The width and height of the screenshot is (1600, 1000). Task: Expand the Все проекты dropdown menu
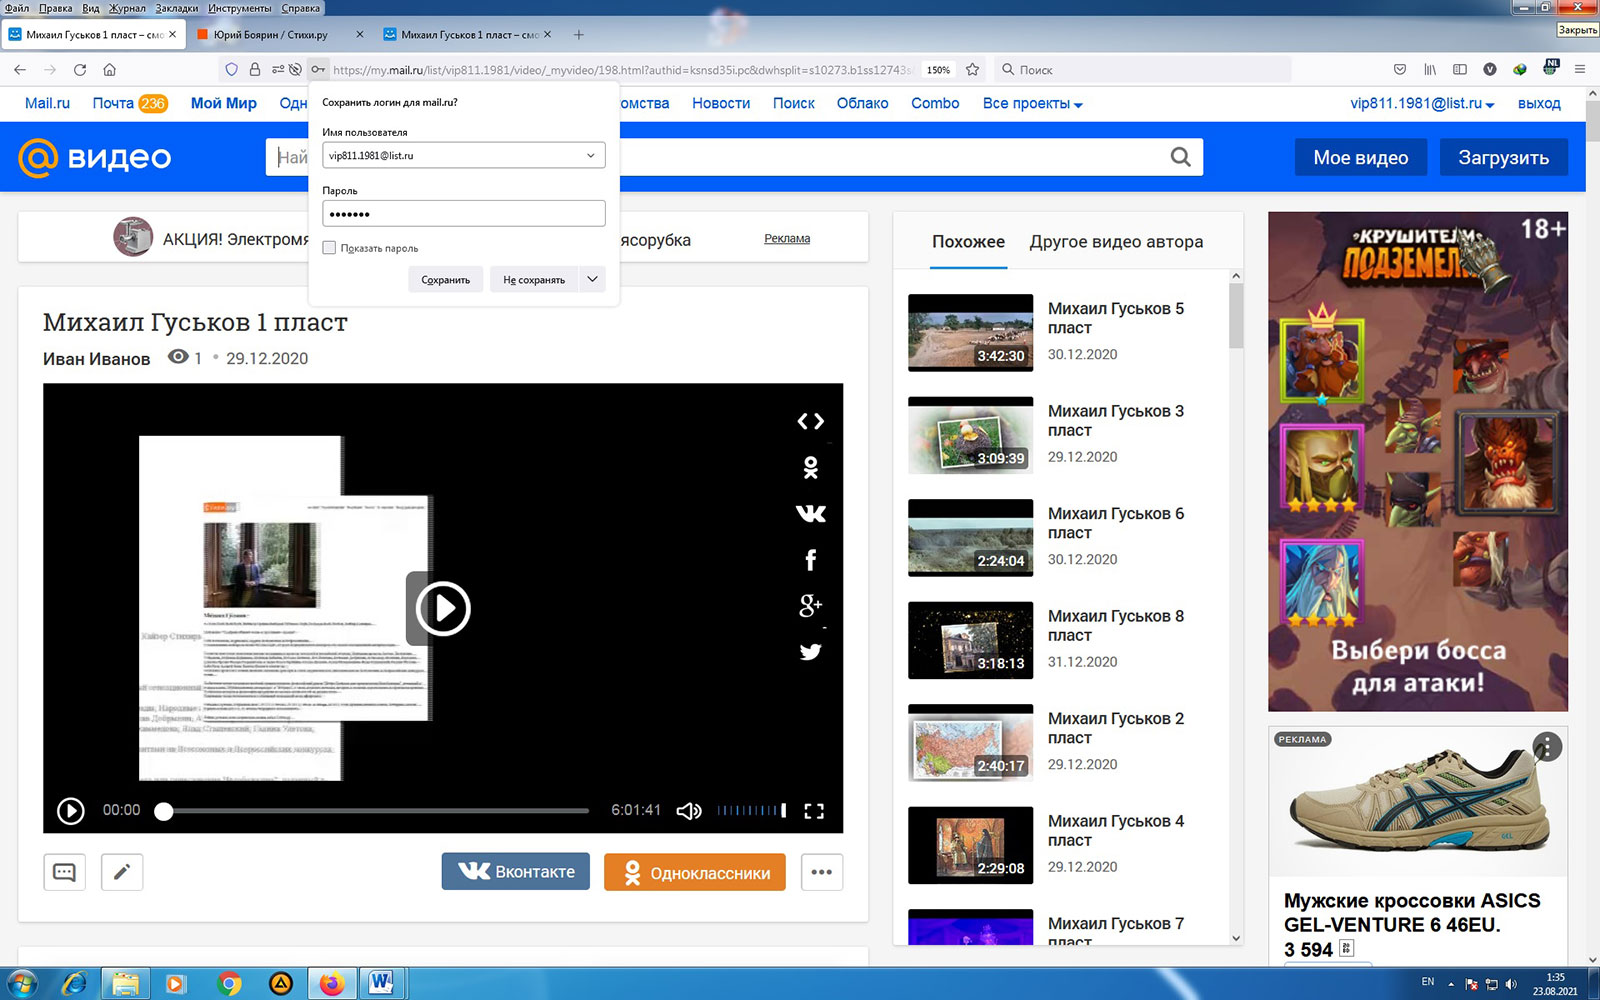(x=1032, y=104)
